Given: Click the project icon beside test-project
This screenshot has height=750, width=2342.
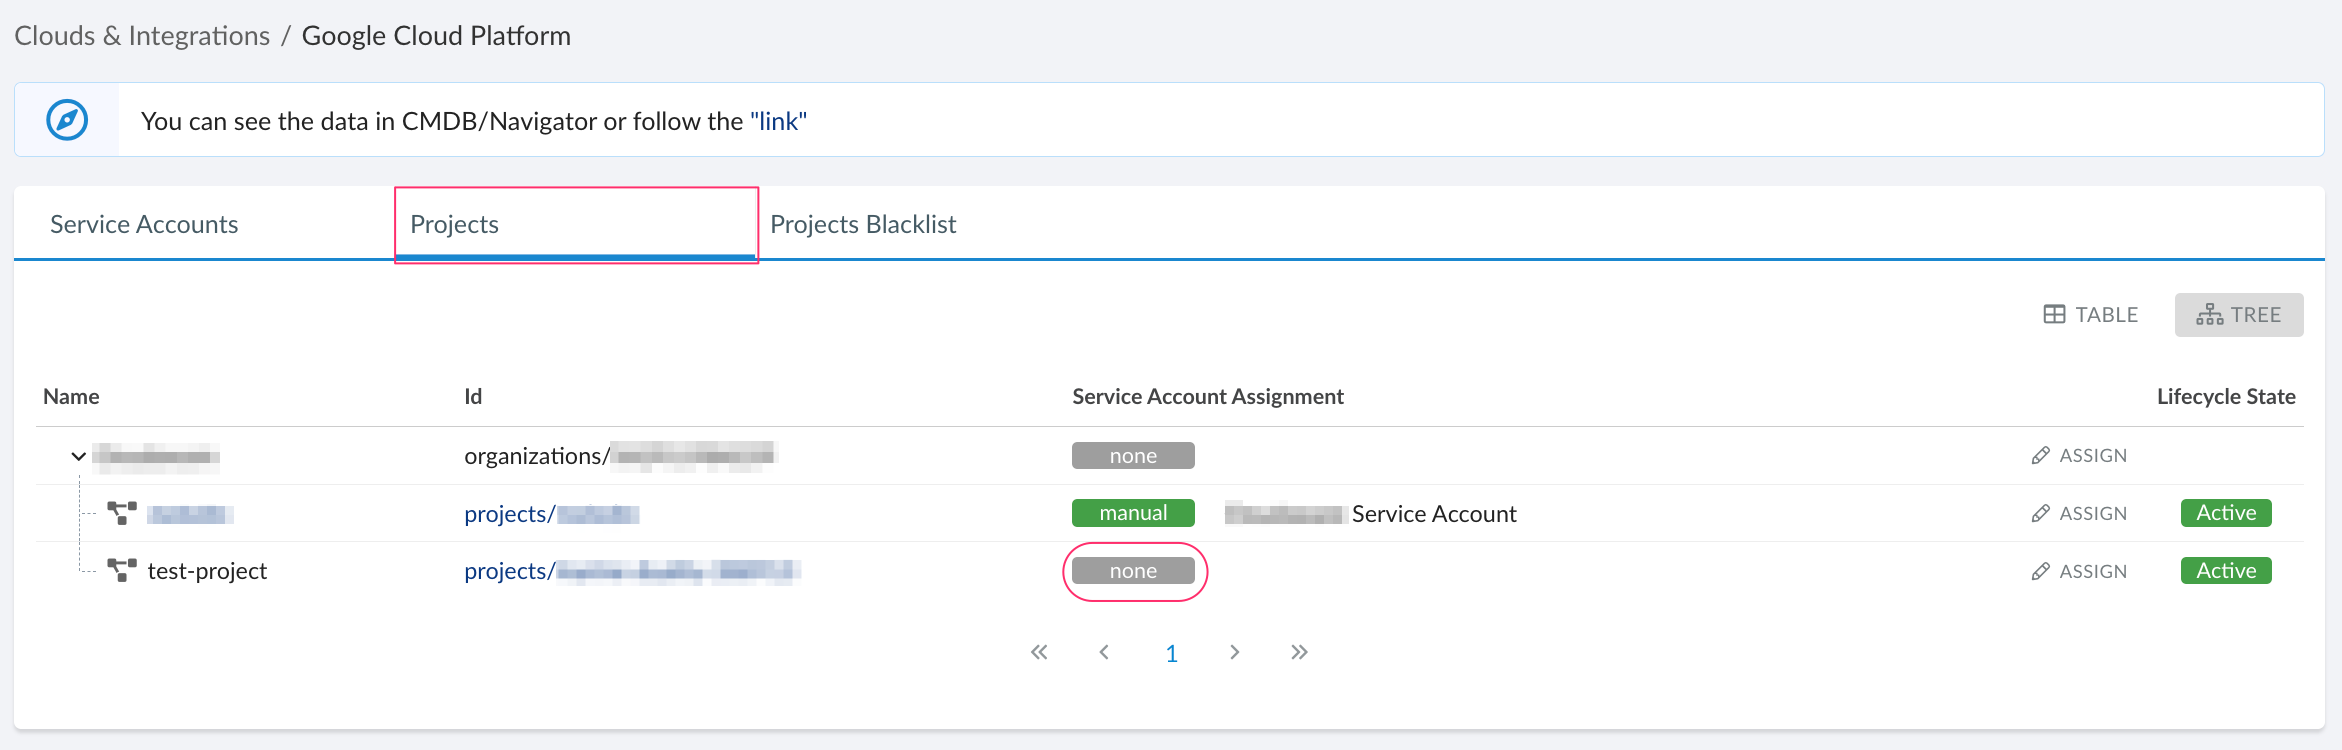Looking at the screenshot, I should 122,571.
